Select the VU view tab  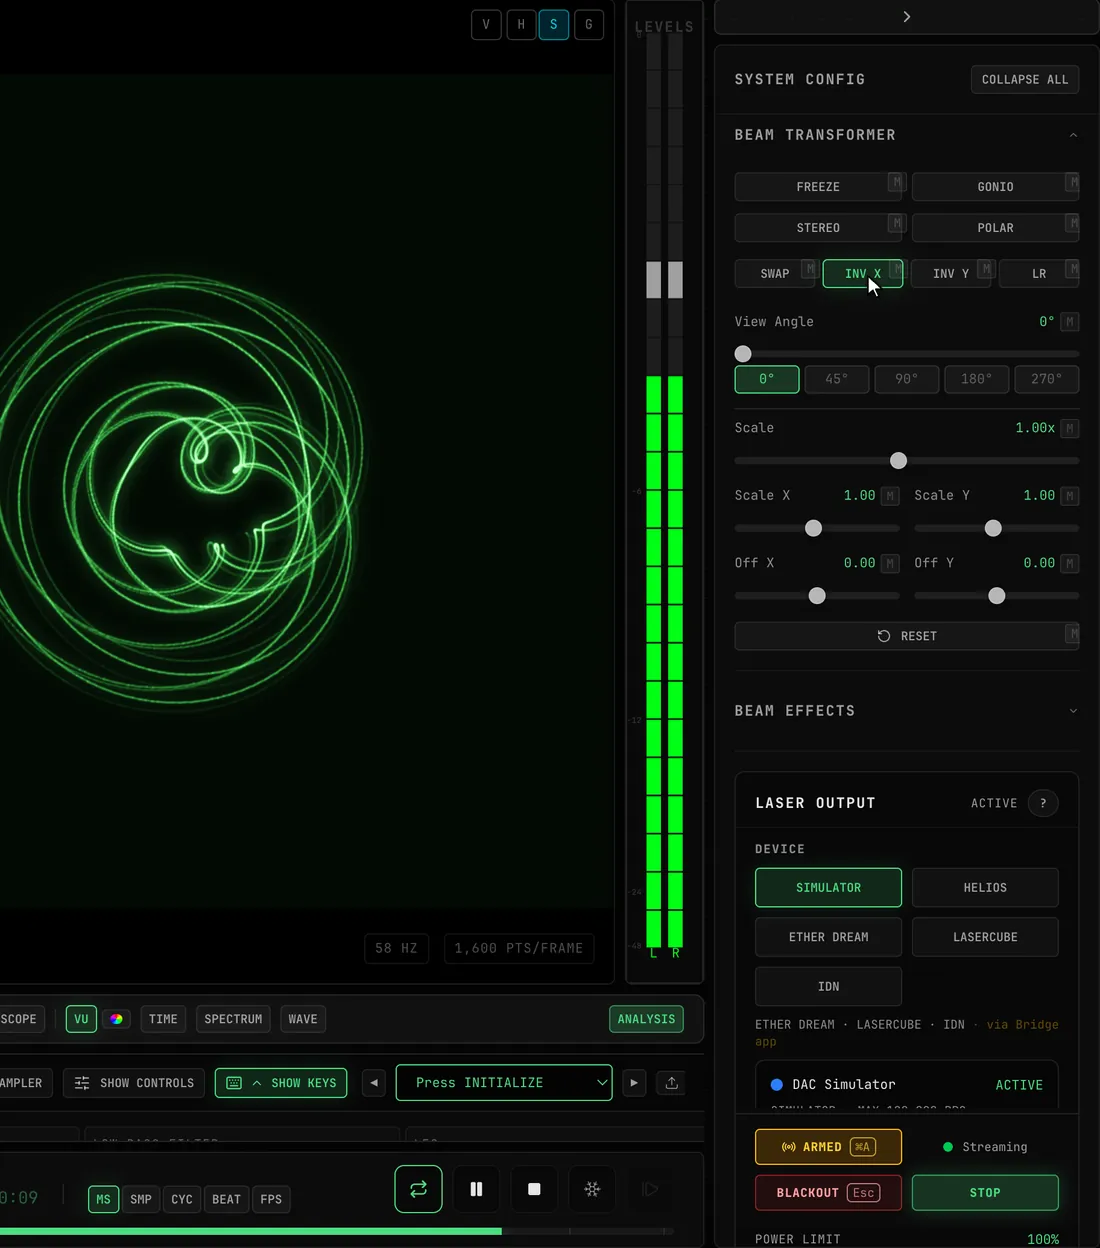[x=81, y=1019]
